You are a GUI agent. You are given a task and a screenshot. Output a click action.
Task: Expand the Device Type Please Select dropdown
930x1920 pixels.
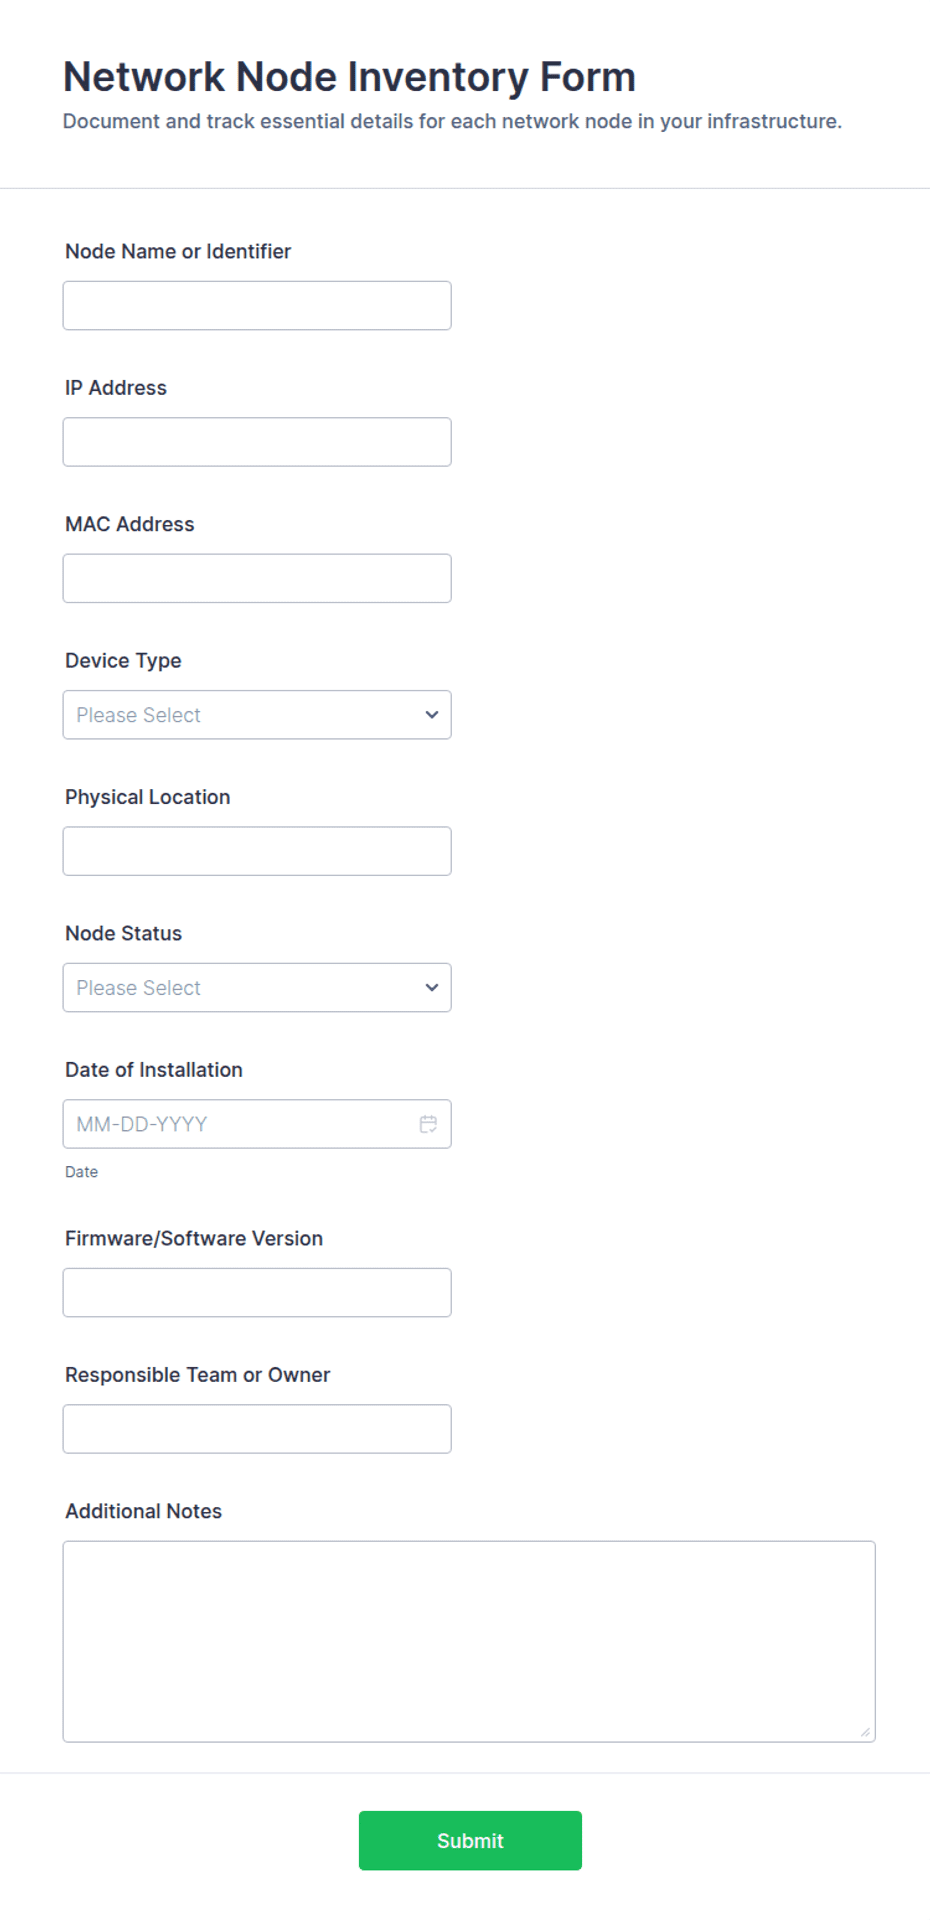257,715
